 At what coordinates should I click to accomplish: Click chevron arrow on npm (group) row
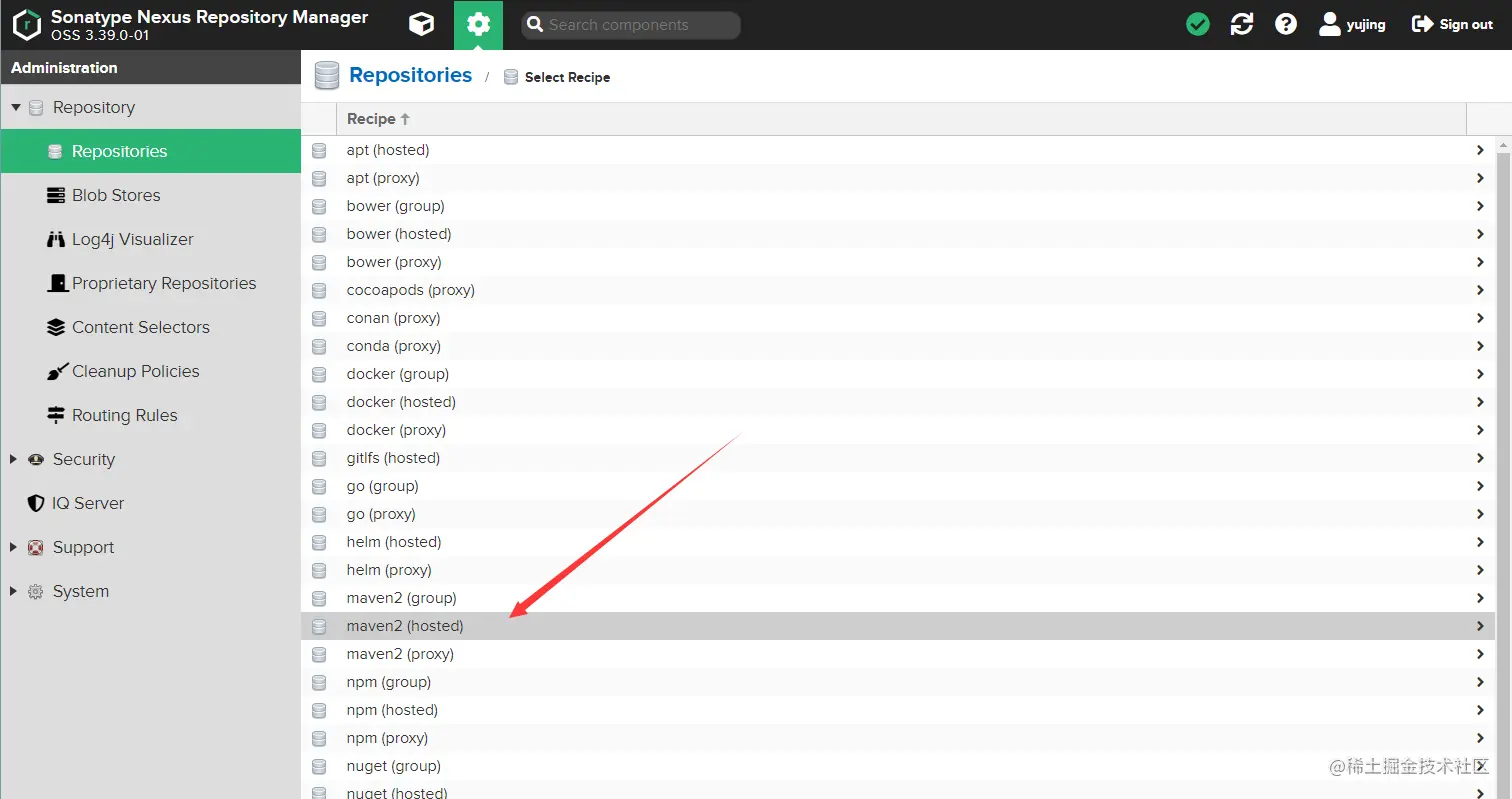pos(1480,682)
